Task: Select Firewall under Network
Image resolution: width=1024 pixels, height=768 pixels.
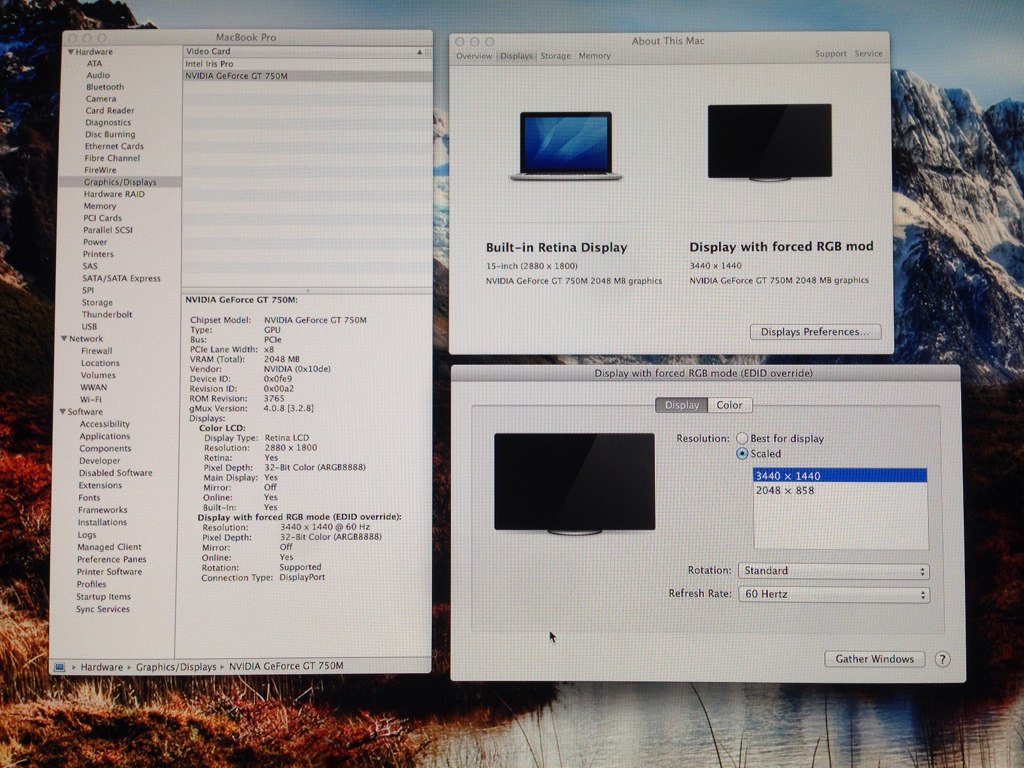Action: (x=97, y=351)
